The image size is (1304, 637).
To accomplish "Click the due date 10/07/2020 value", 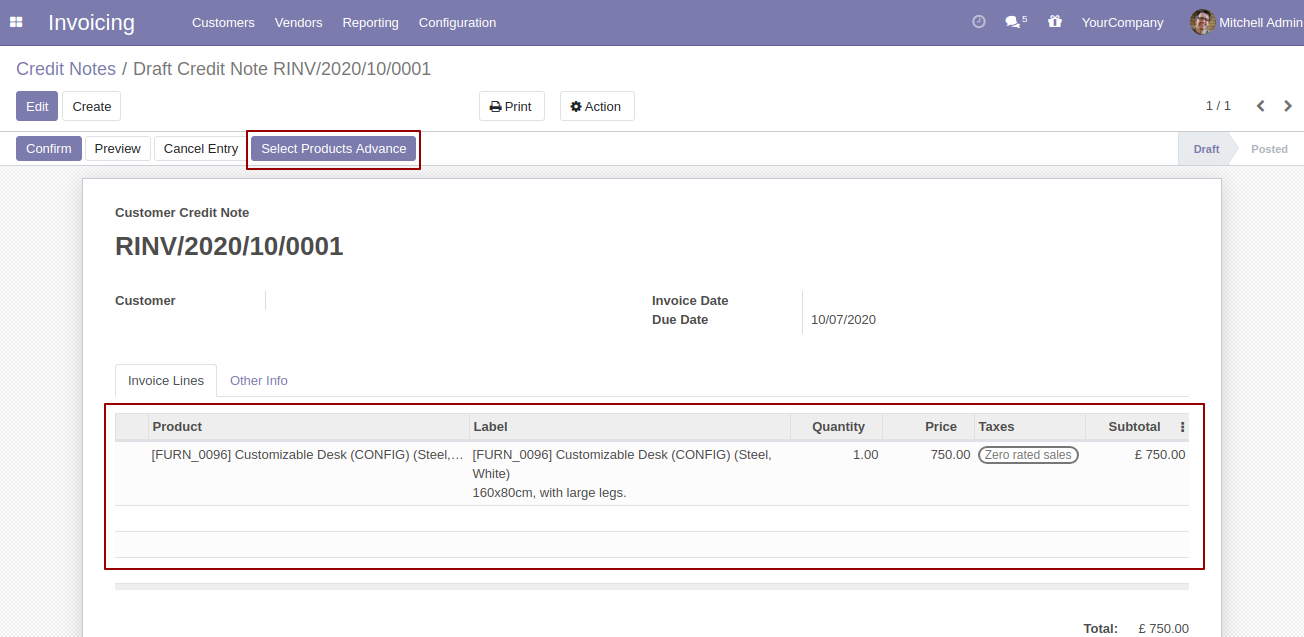I will pyautogui.click(x=843, y=320).
